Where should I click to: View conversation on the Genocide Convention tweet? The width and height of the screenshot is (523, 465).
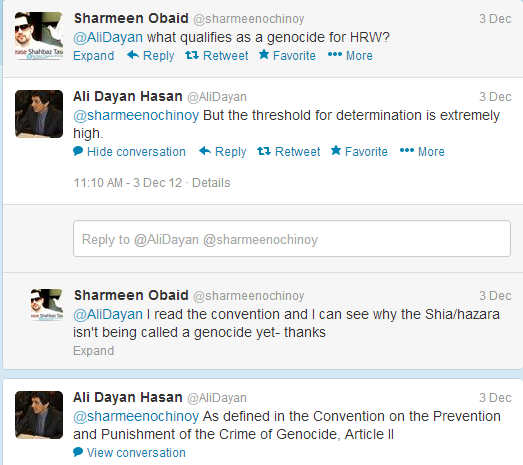[x=129, y=453]
